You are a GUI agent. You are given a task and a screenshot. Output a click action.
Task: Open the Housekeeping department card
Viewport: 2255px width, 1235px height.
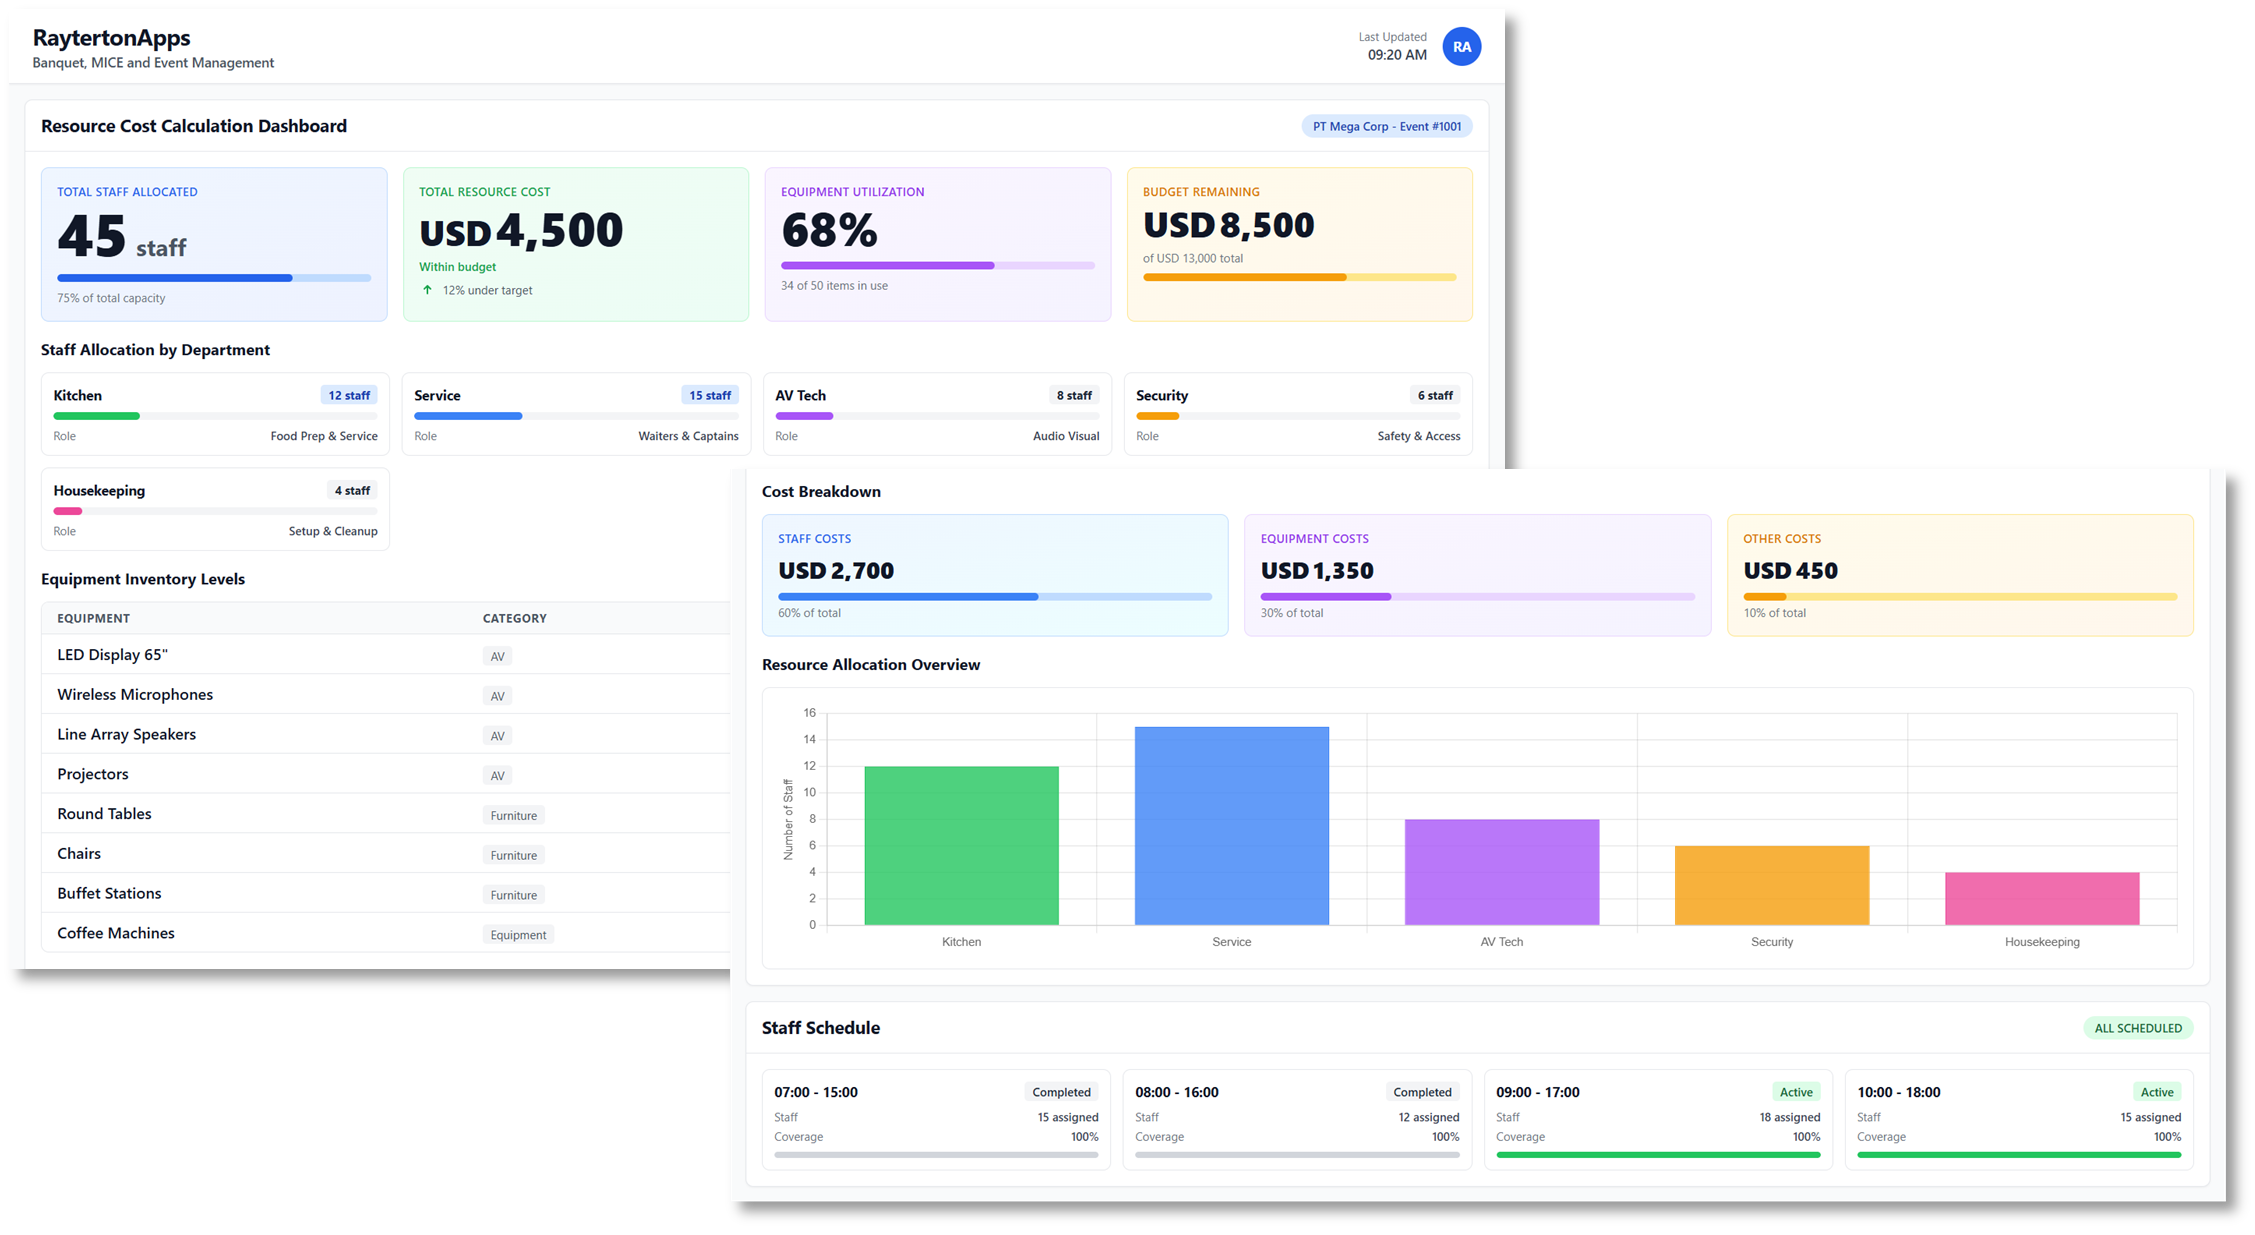pyautogui.click(x=215, y=509)
